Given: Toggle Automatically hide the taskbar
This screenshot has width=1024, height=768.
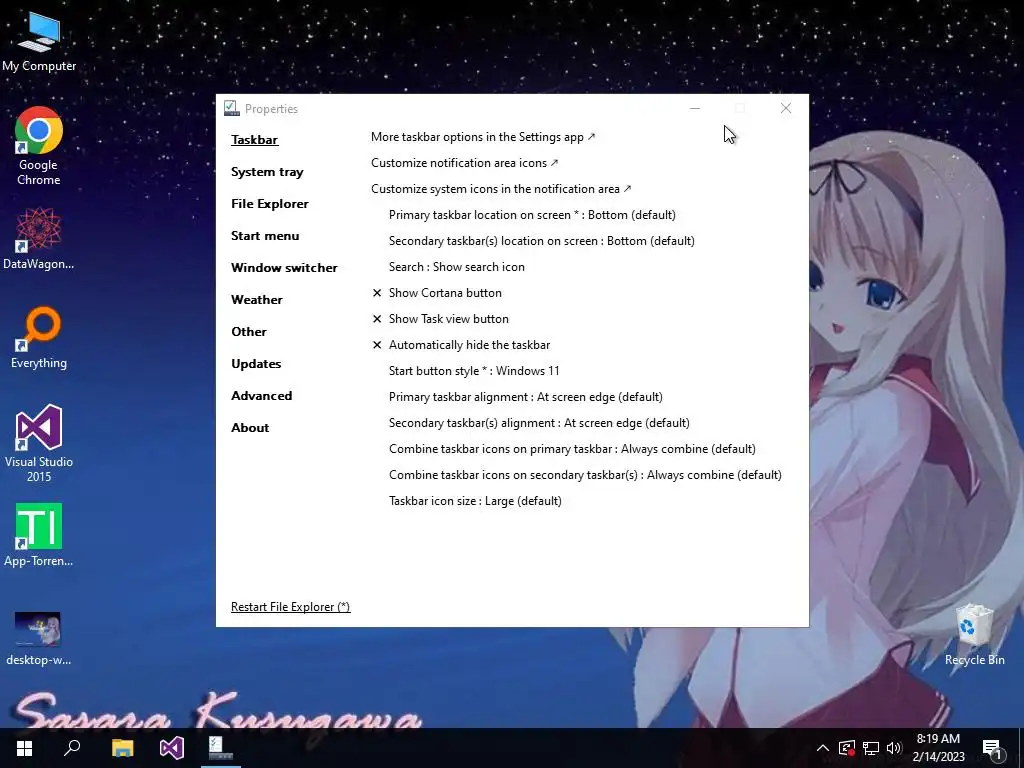Looking at the screenshot, I should 461,345.
